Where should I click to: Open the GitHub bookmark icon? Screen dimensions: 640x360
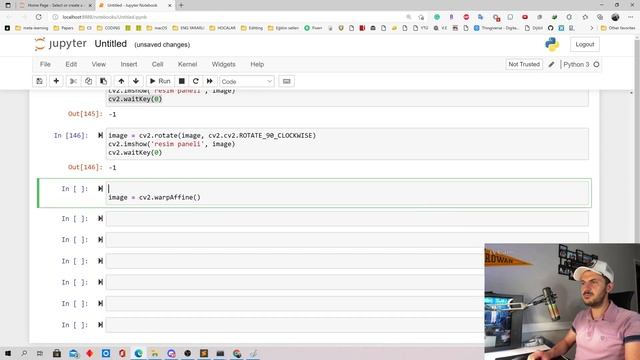[x=551, y=28]
